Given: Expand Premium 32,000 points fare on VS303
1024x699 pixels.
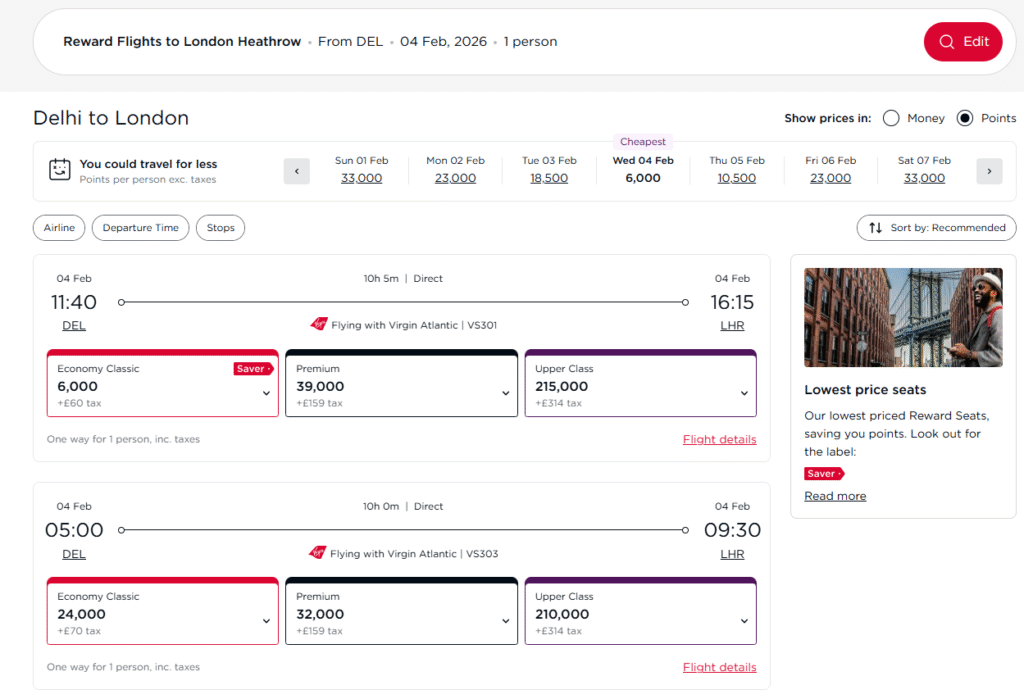Looking at the screenshot, I should (401, 613).
